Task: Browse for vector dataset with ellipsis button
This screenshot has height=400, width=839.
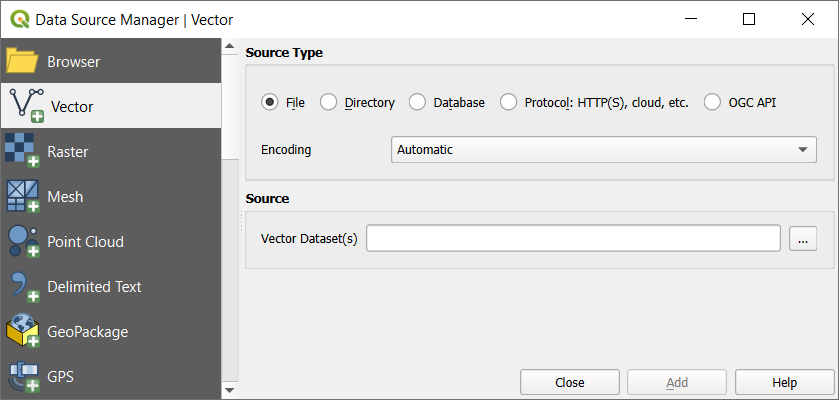Action: (x=803, y=238)
